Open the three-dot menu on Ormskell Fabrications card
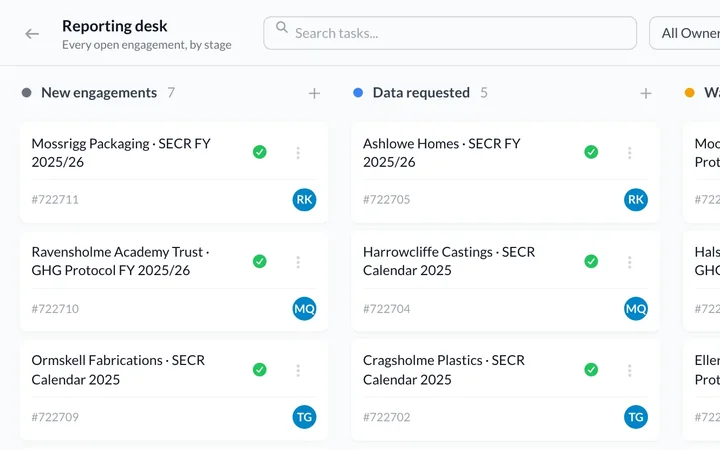Image resolution: width=720 pixels, height=450 pixels. [298, 371]
